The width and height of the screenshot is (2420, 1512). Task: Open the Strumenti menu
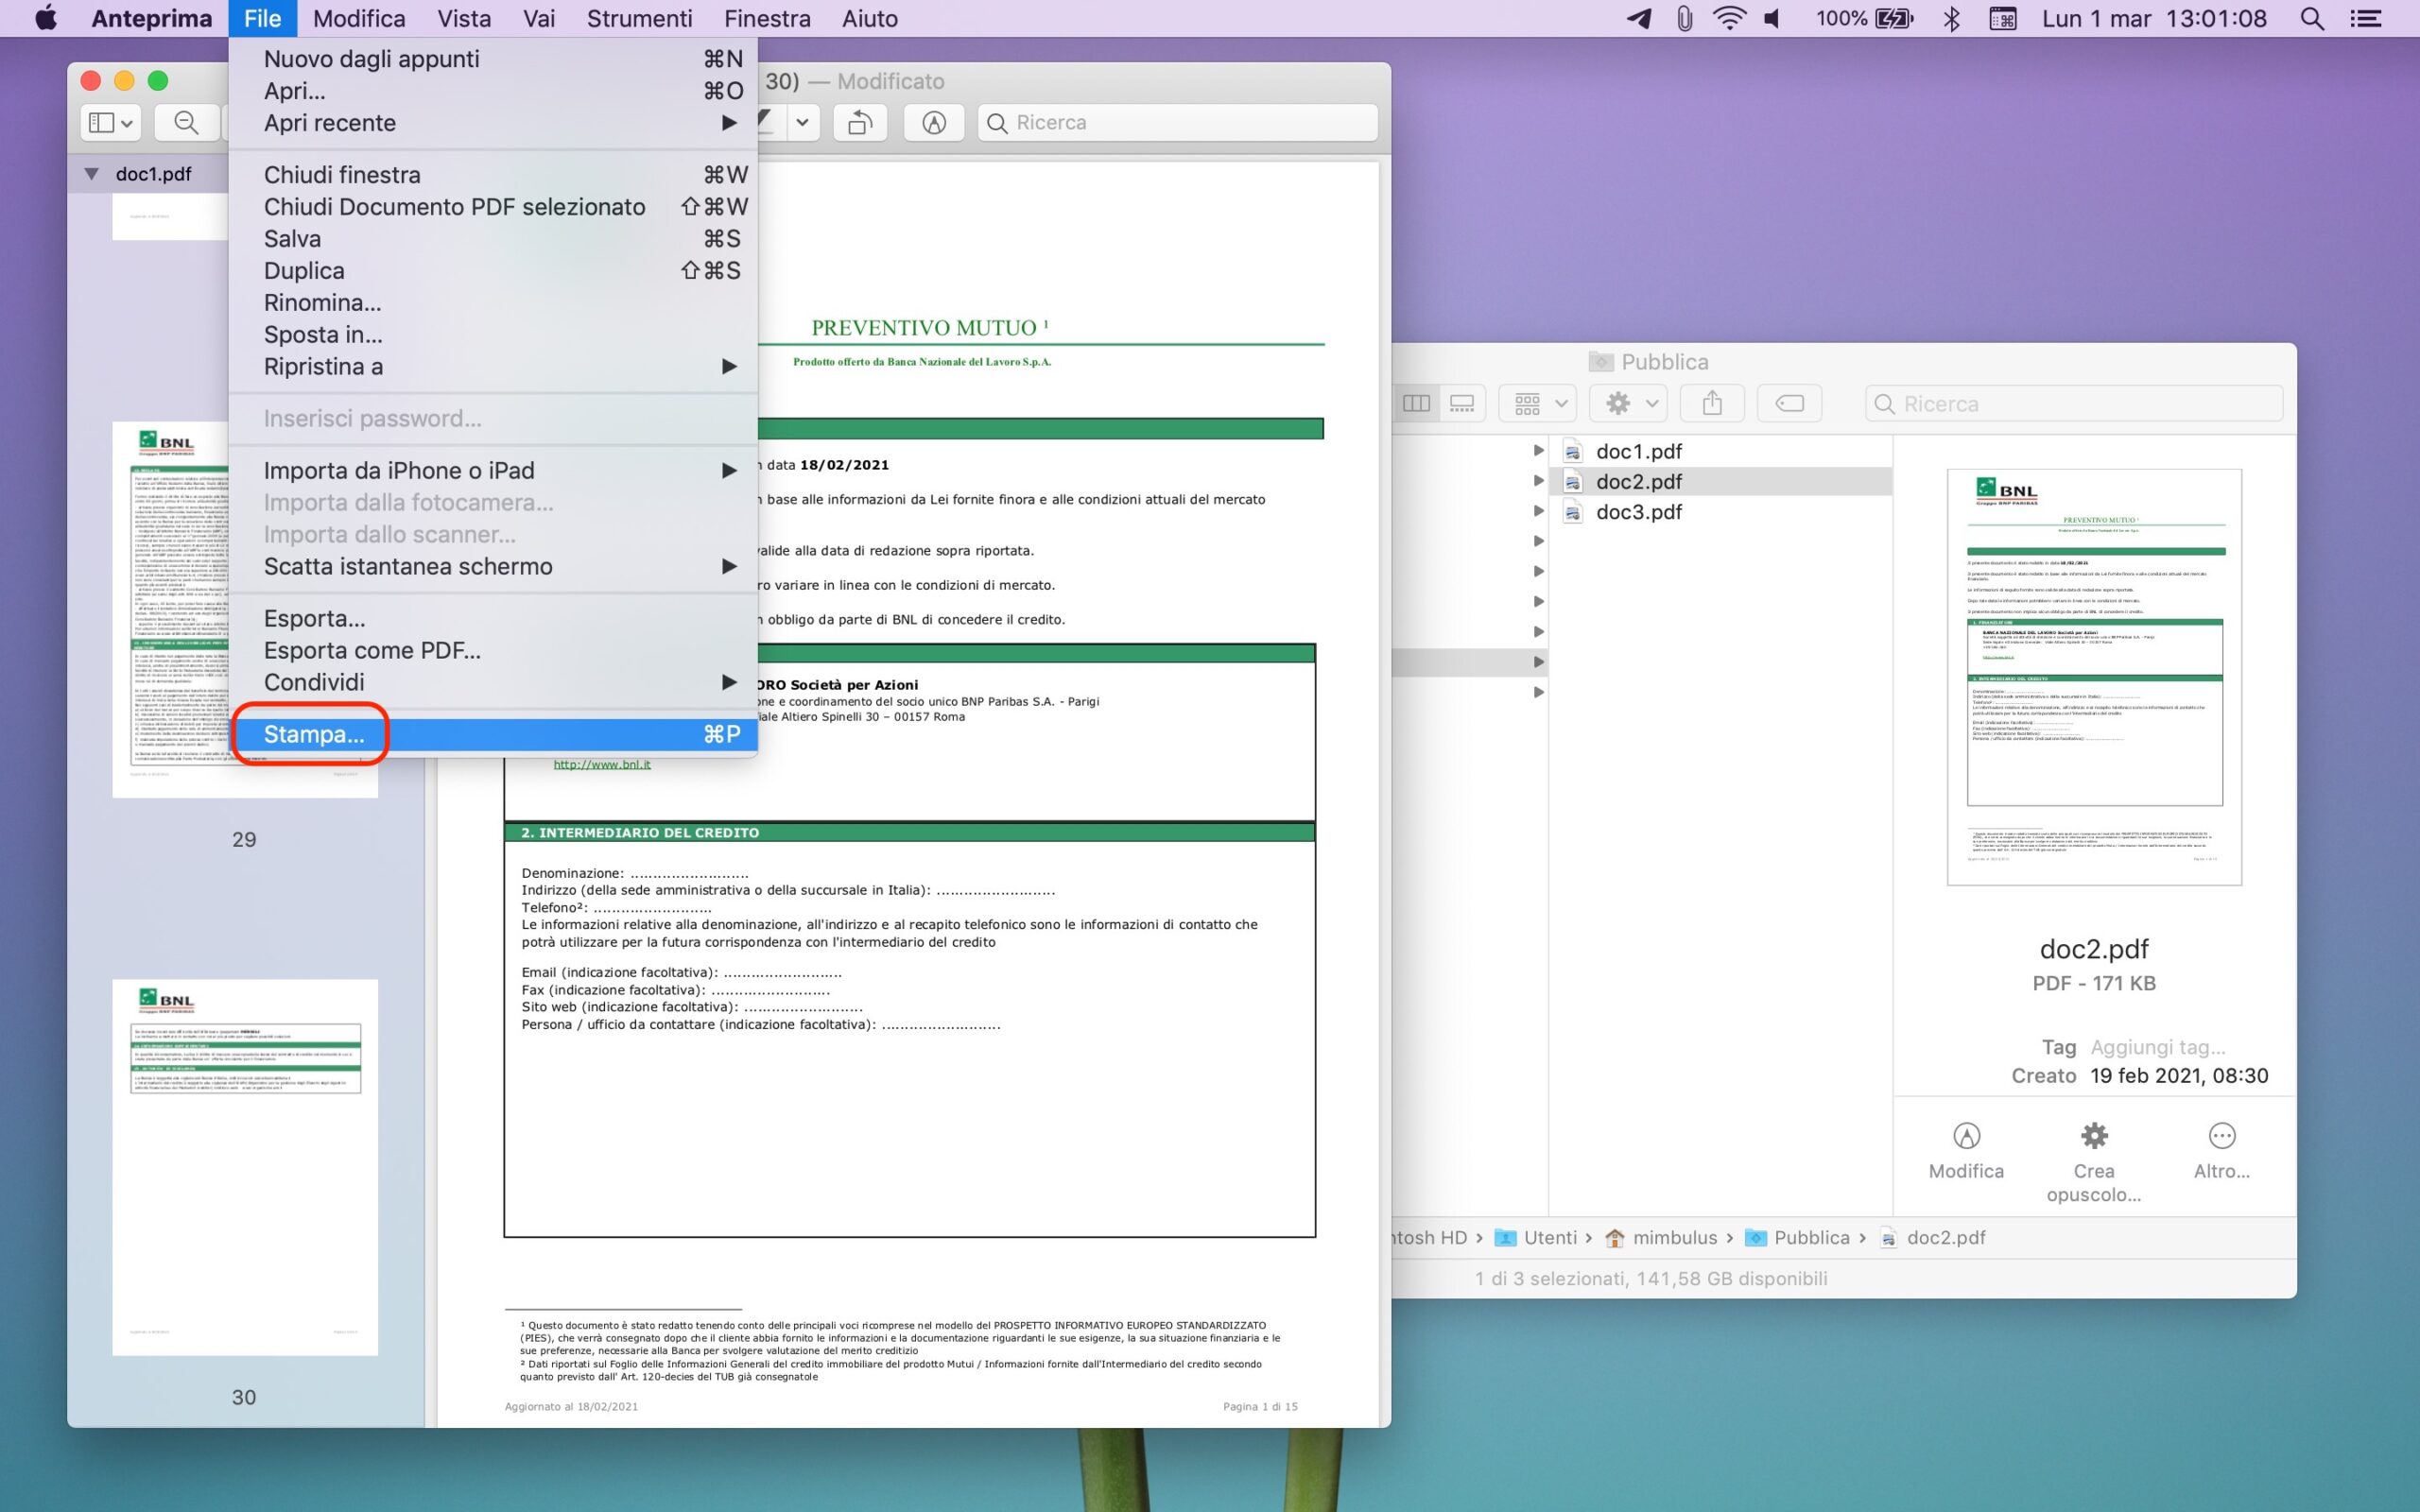(x=639, y=18)
